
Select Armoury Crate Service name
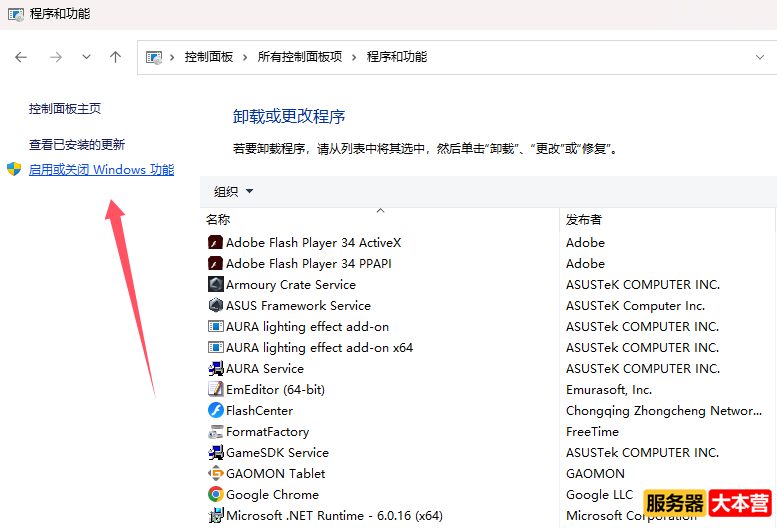coord(291,284)
